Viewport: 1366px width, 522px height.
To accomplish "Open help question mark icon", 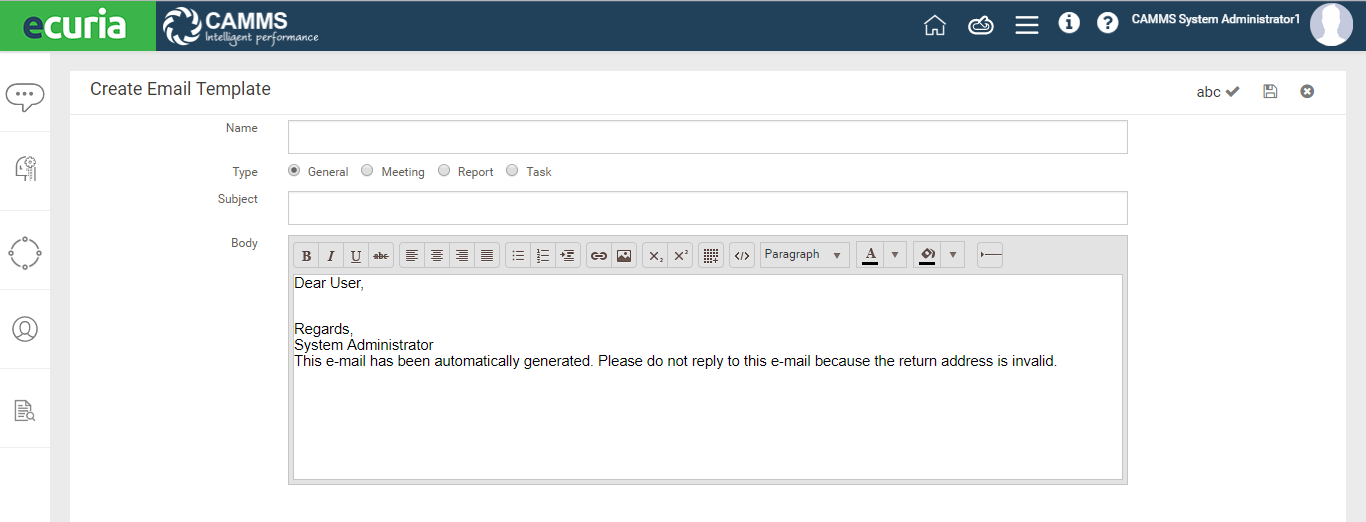I will [x=1107, y=22].
